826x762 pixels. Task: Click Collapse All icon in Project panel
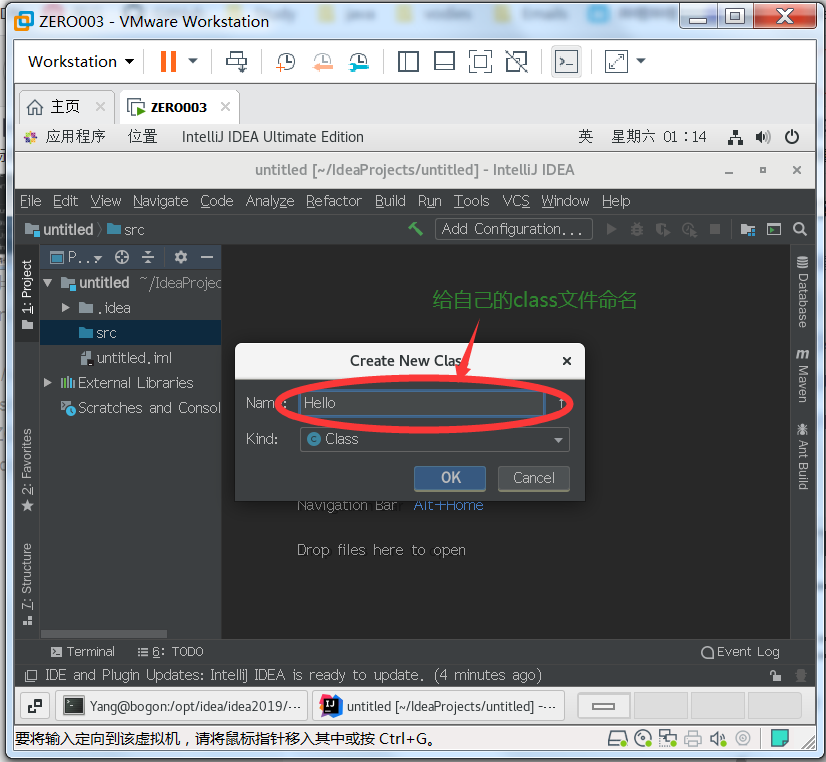point(148,257)
